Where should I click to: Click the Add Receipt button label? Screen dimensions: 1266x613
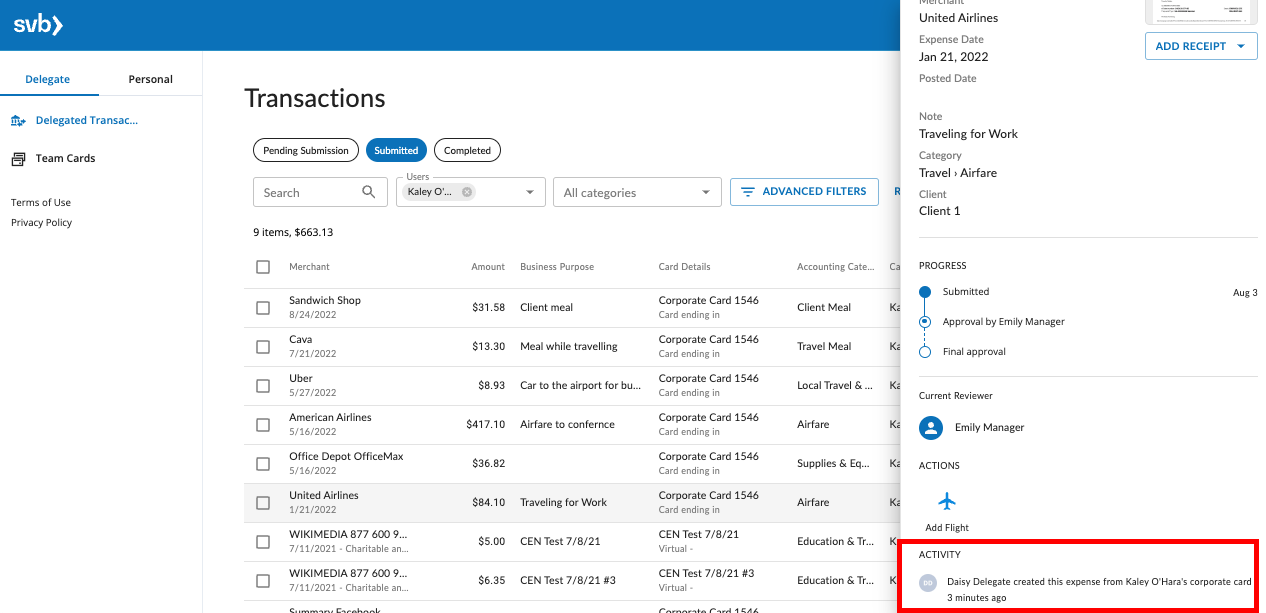[1190, 46]
